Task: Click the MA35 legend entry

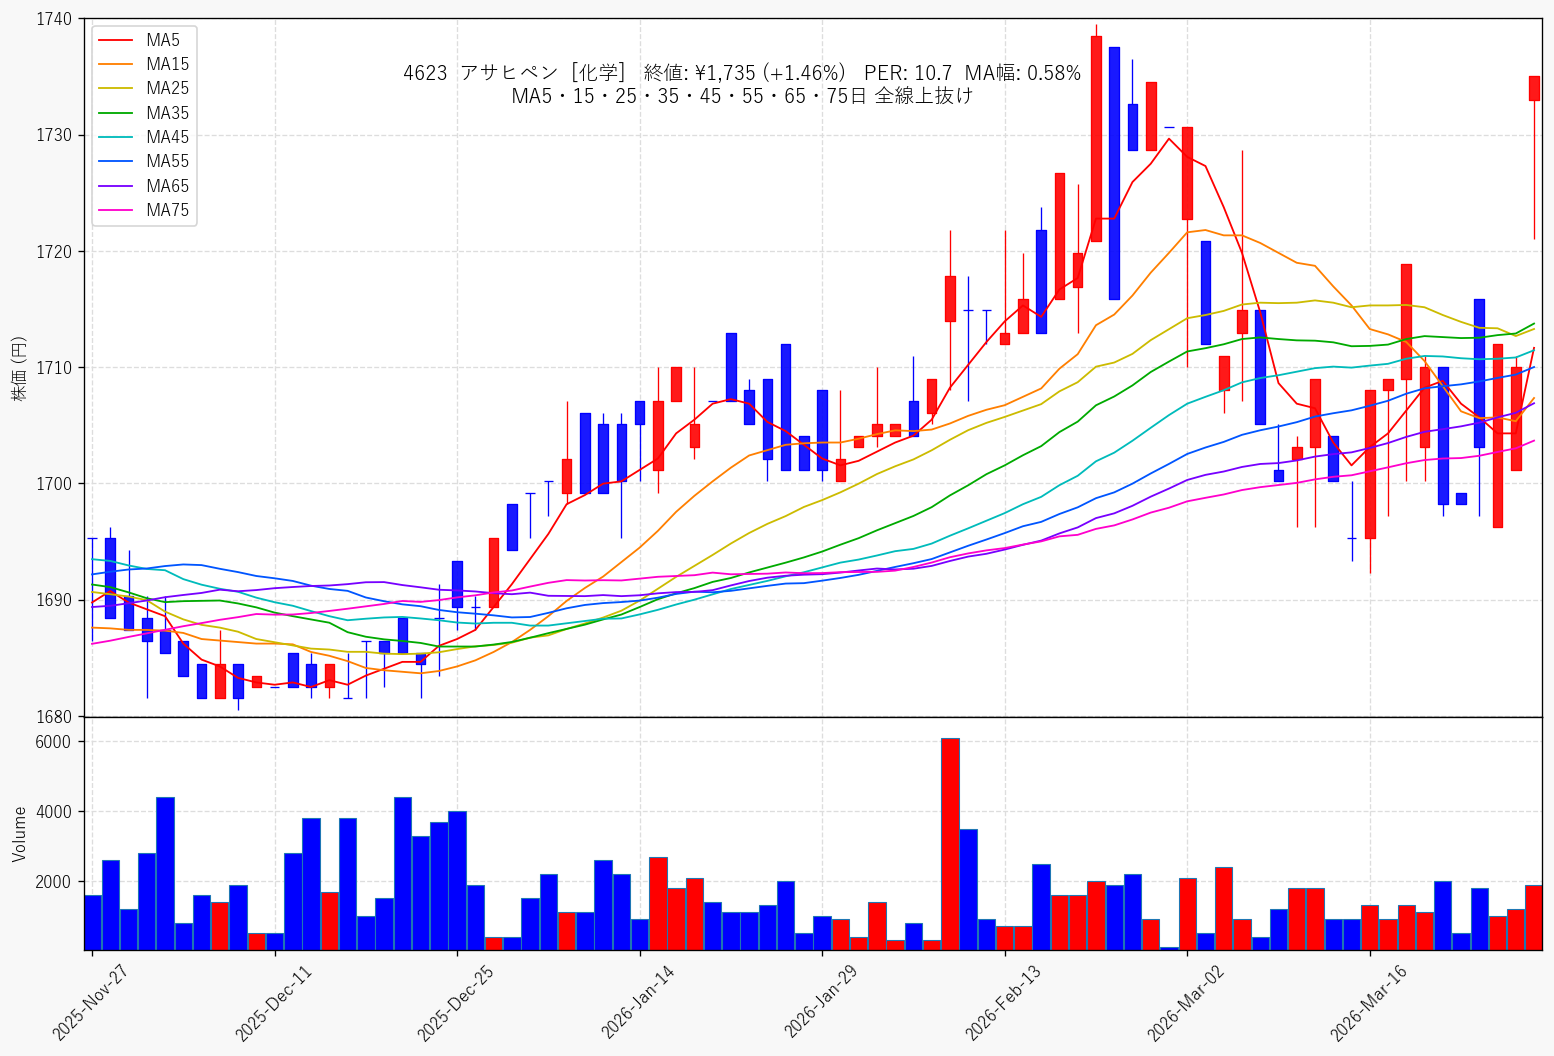Action: click(x=145, y=113)
